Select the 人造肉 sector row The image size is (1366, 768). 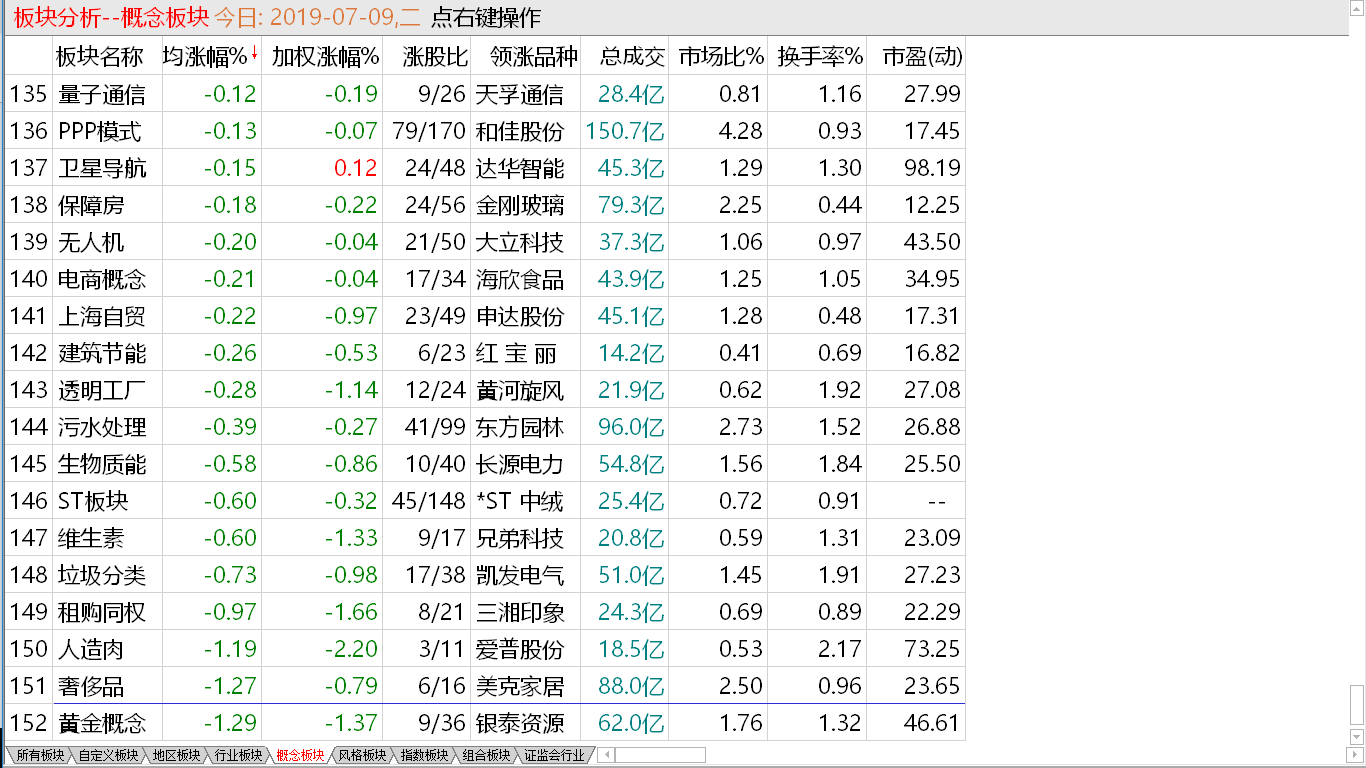[x=485, y=649]
